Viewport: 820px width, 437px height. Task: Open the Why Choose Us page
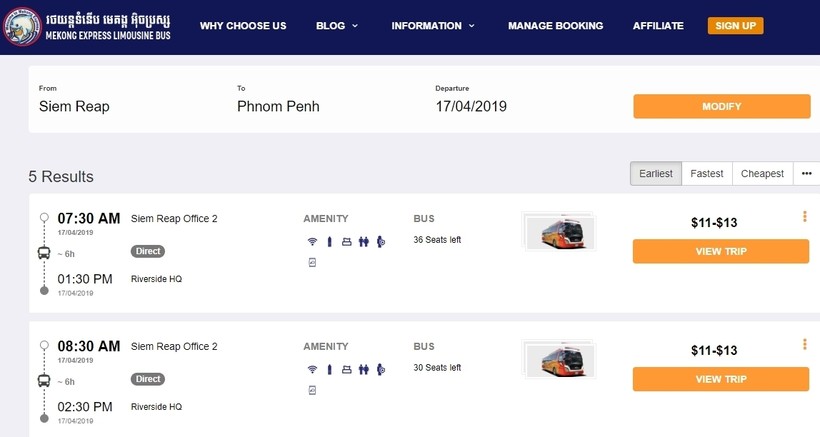pos(242,26)
